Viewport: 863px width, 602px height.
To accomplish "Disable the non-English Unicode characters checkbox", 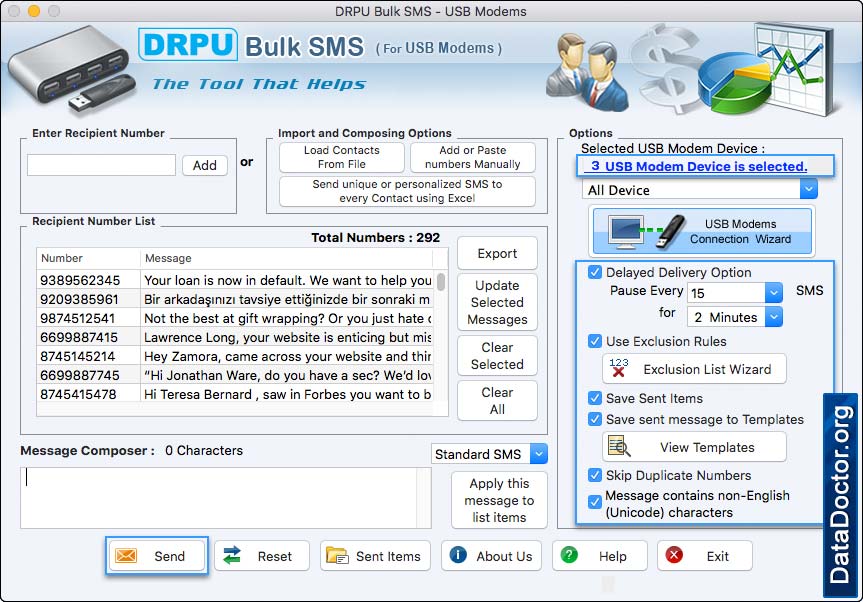I will [595, 502].
